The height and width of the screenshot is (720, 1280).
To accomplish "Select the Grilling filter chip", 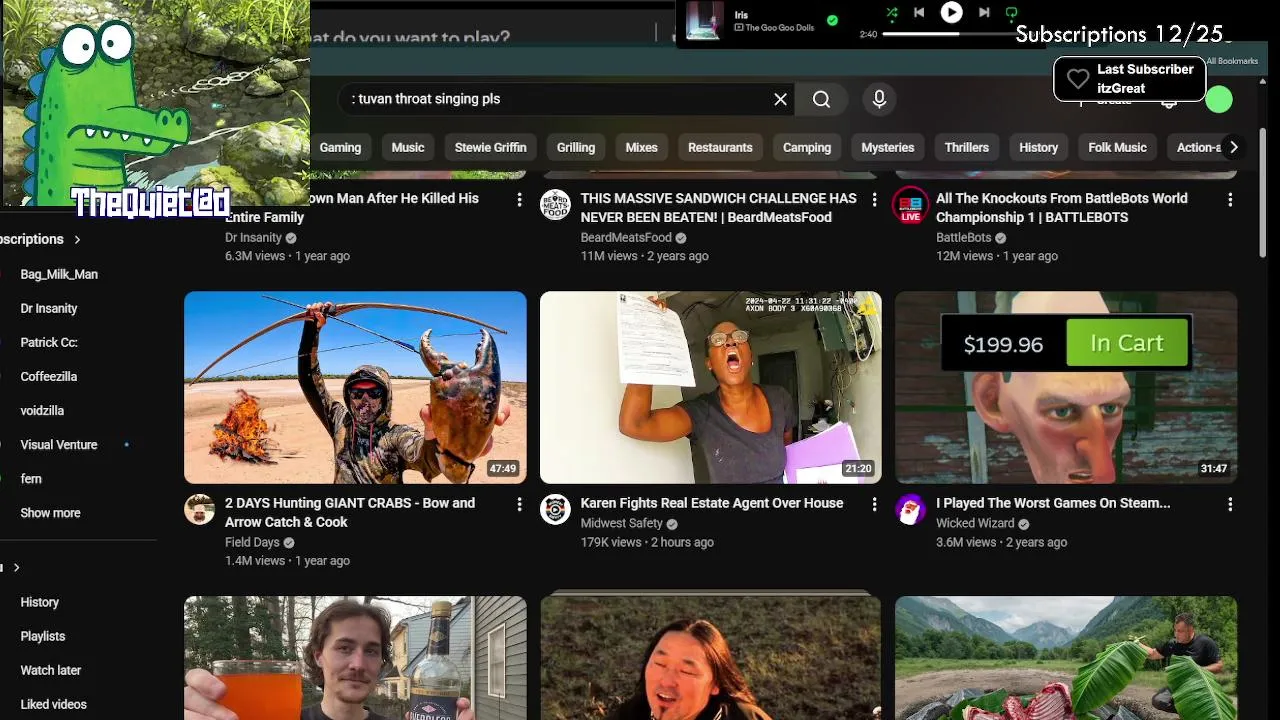I will [x=576, y=147].
